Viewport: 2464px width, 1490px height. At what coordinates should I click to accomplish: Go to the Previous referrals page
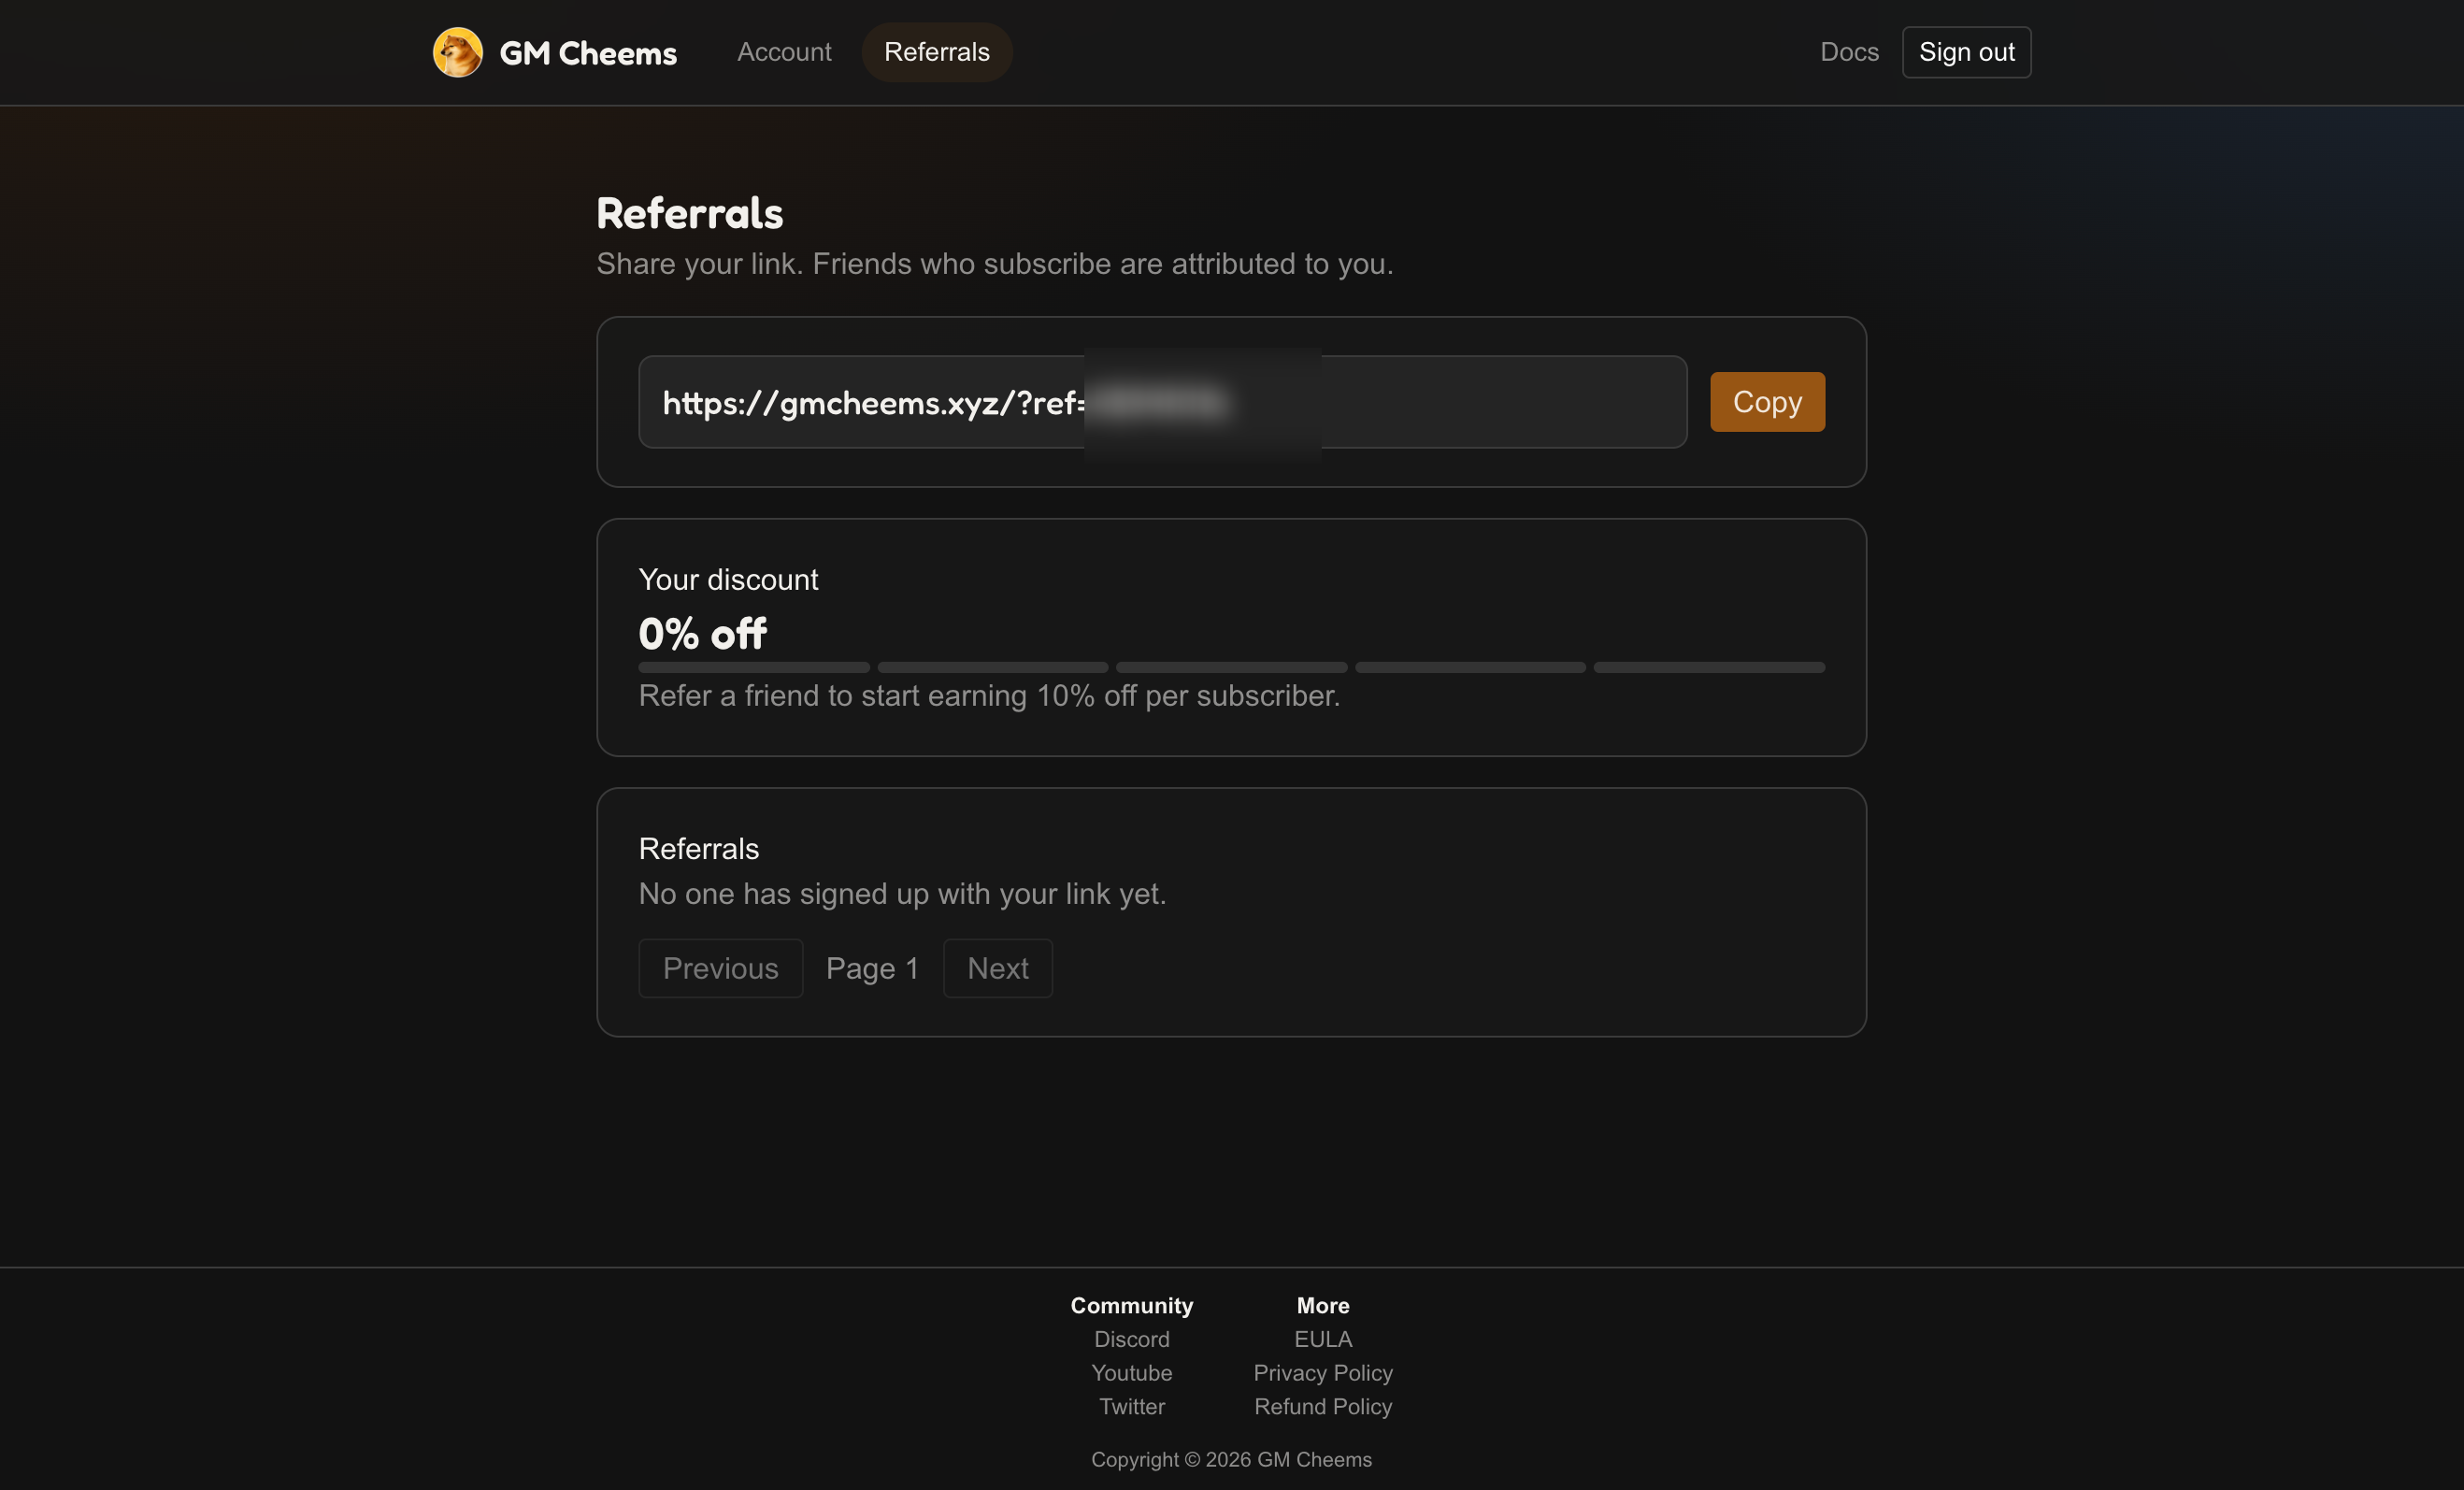click(x=720, y=968)
